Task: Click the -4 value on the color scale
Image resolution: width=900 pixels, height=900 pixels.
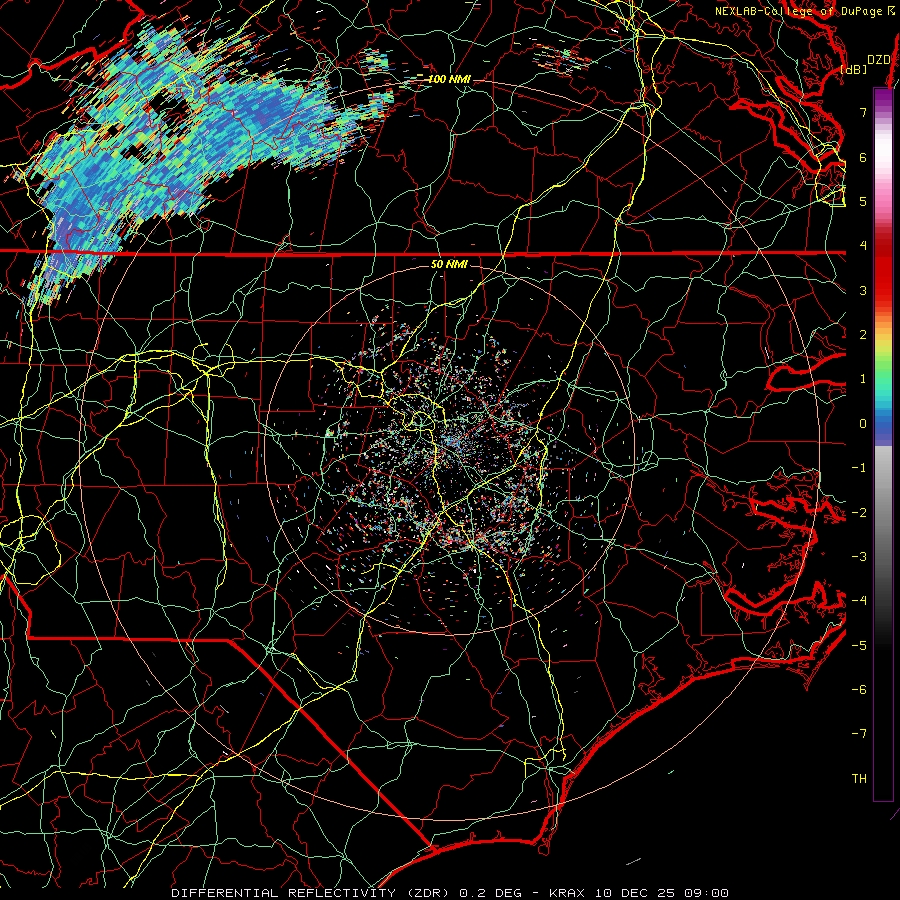Action: click(x=859, y=601)
